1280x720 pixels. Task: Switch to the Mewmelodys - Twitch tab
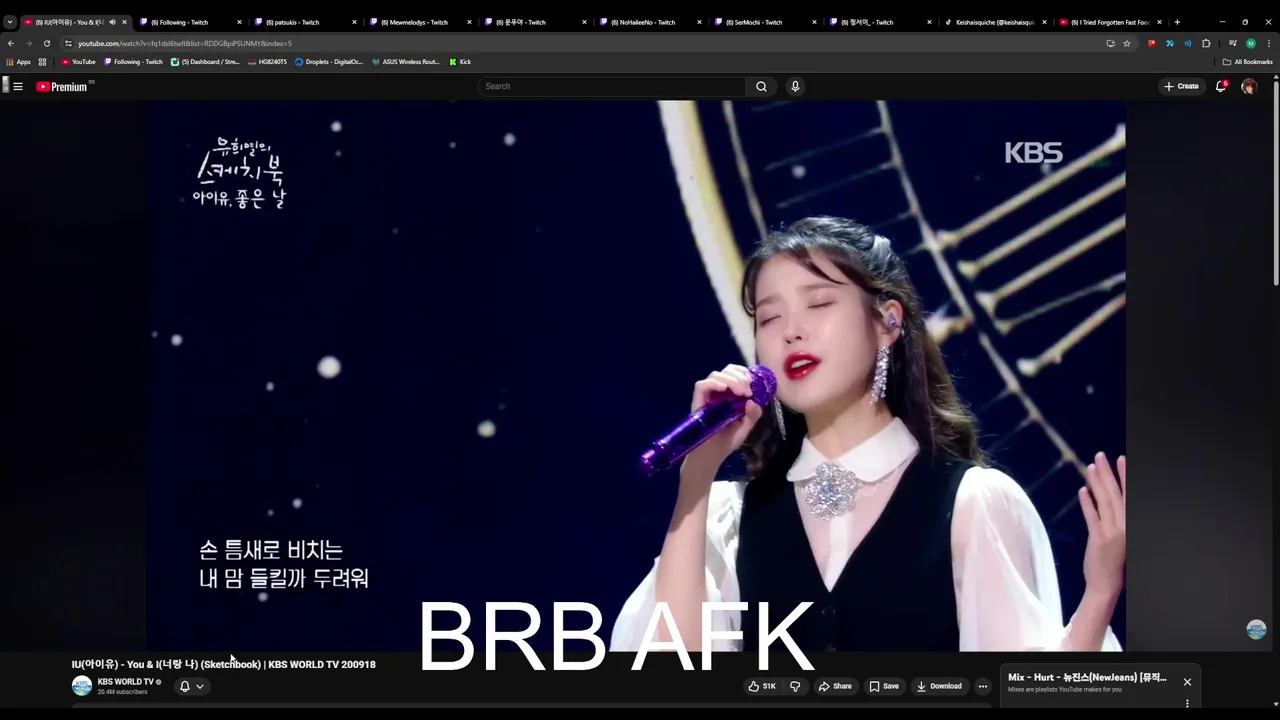[x=418, y=22]
